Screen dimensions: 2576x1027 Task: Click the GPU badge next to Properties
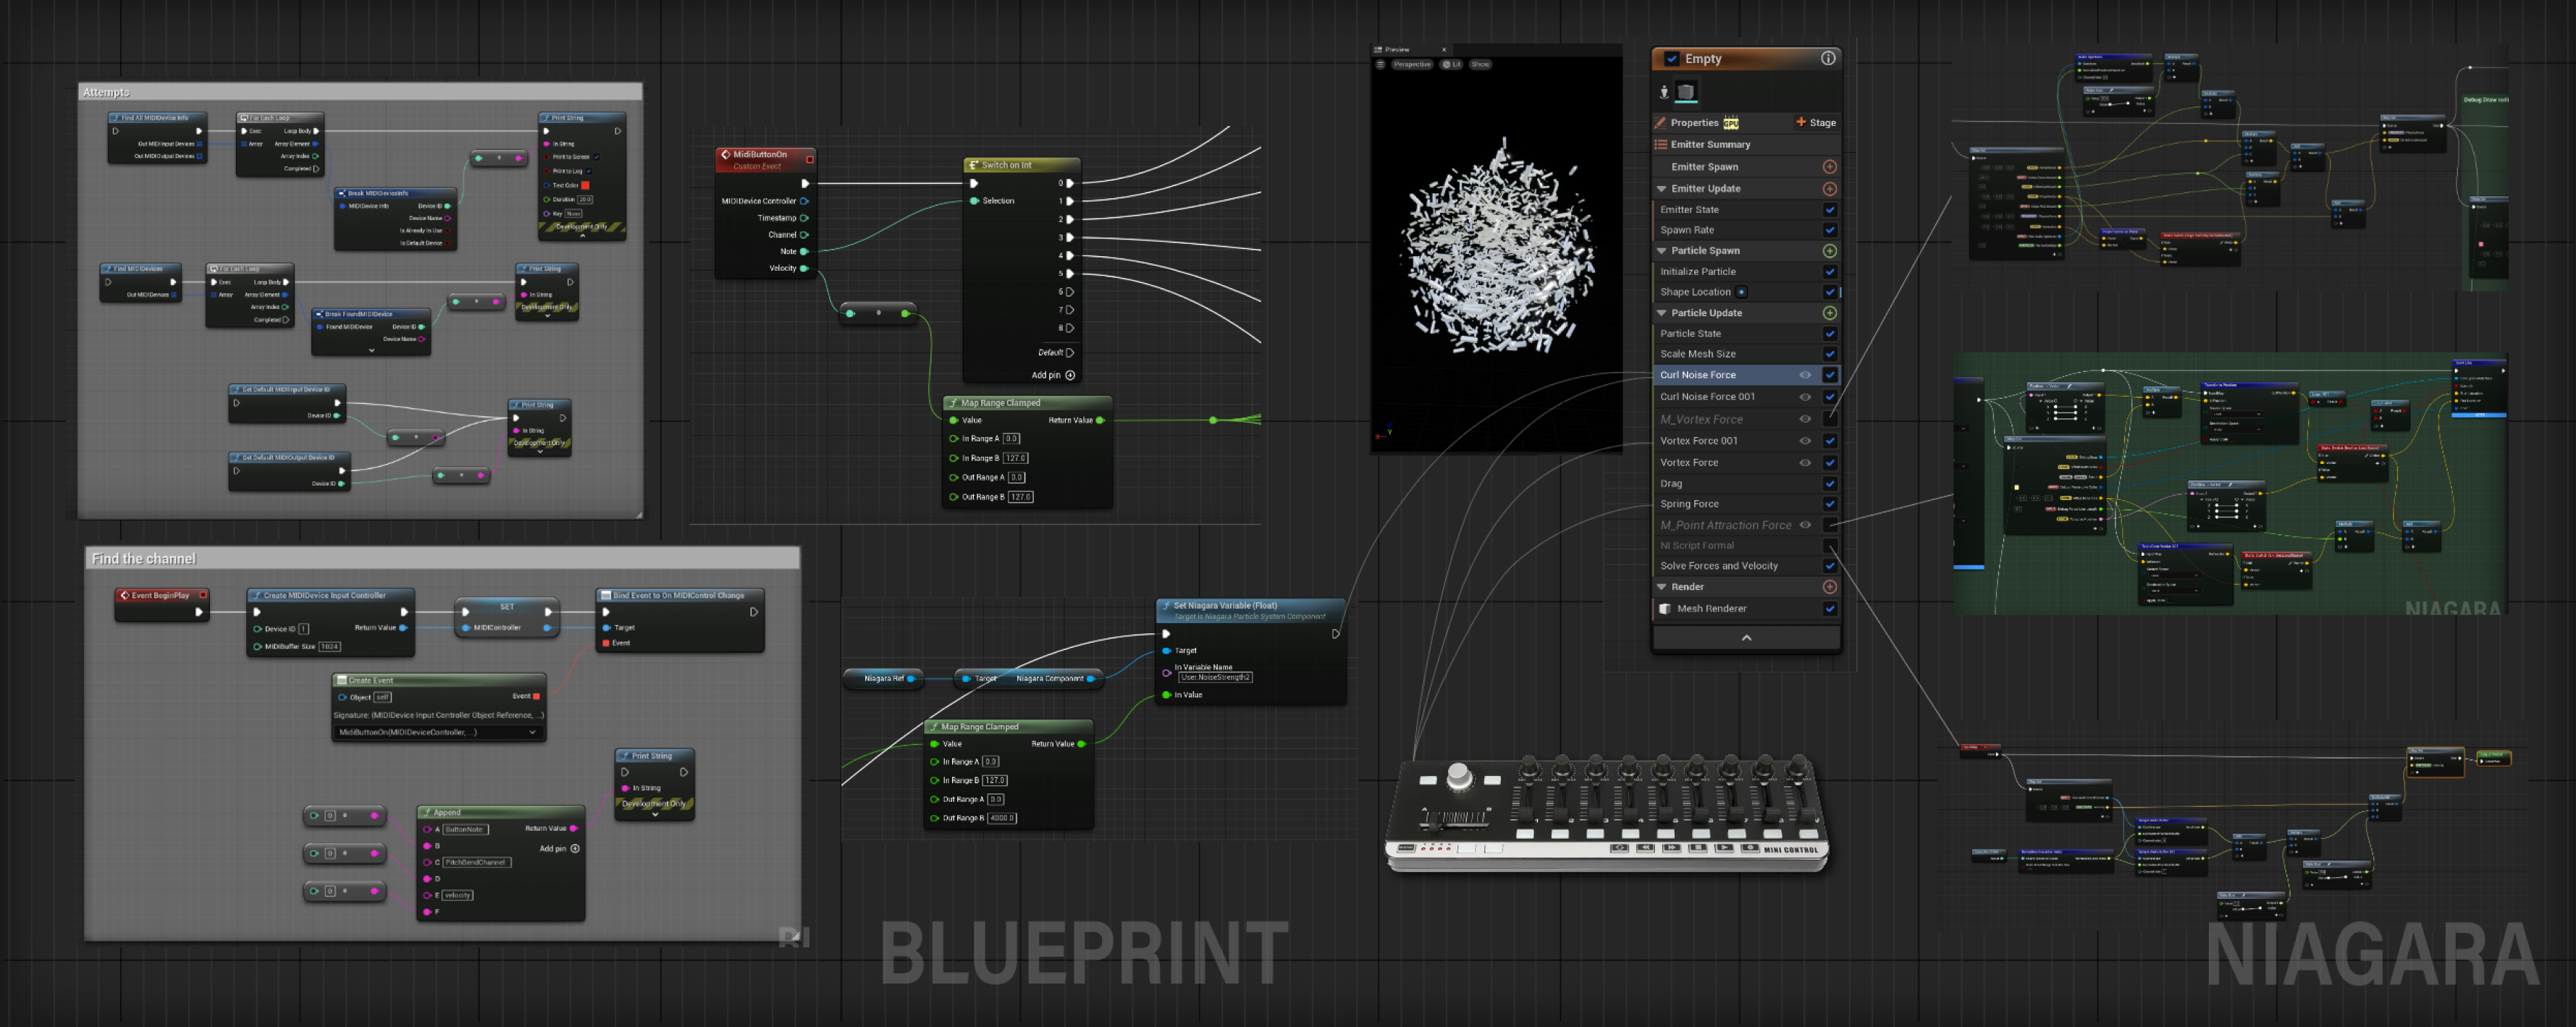pos(1731,123)
